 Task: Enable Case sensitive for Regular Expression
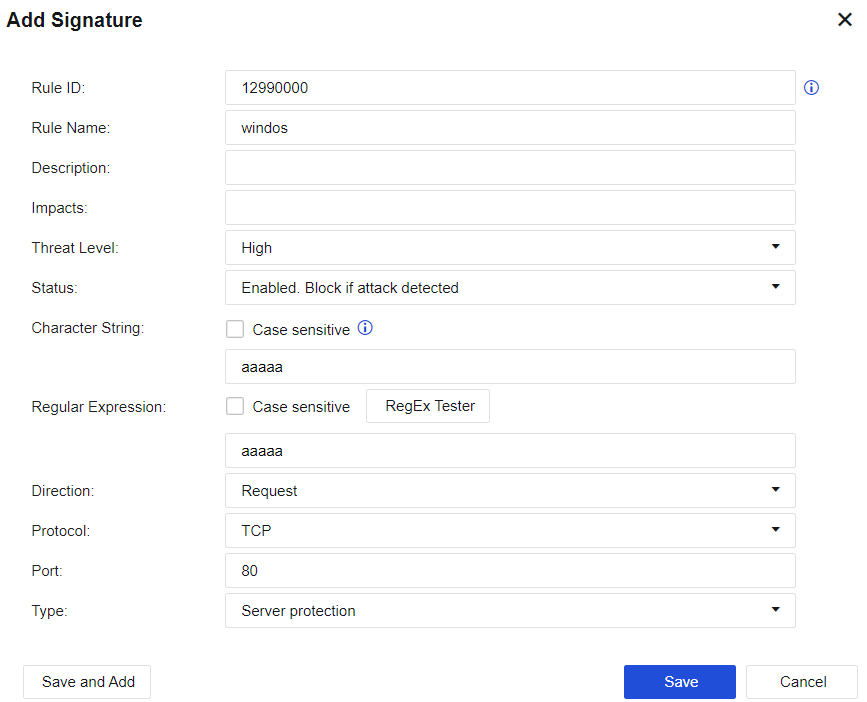[x=235, y=407]
